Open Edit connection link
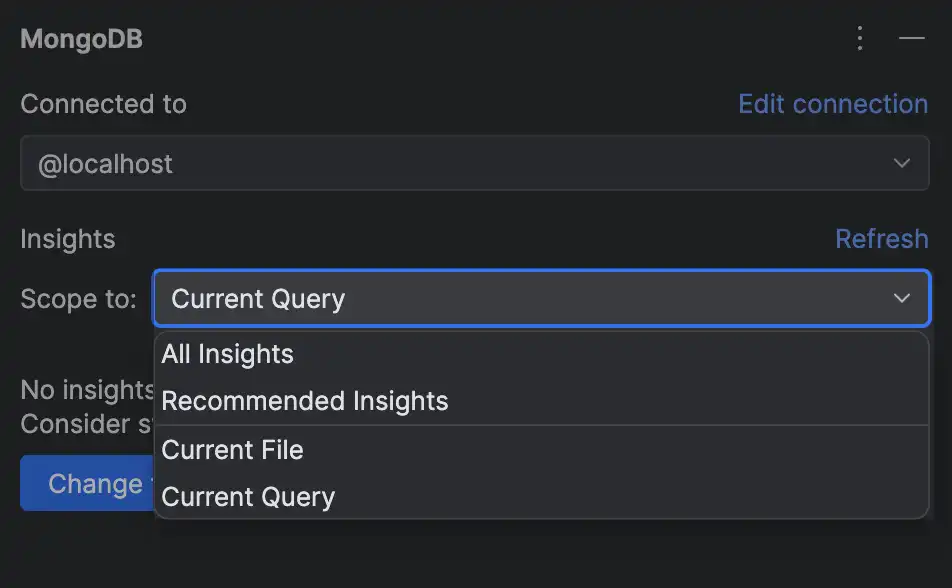This screenshot has height=588, width=952. point(832,103)
